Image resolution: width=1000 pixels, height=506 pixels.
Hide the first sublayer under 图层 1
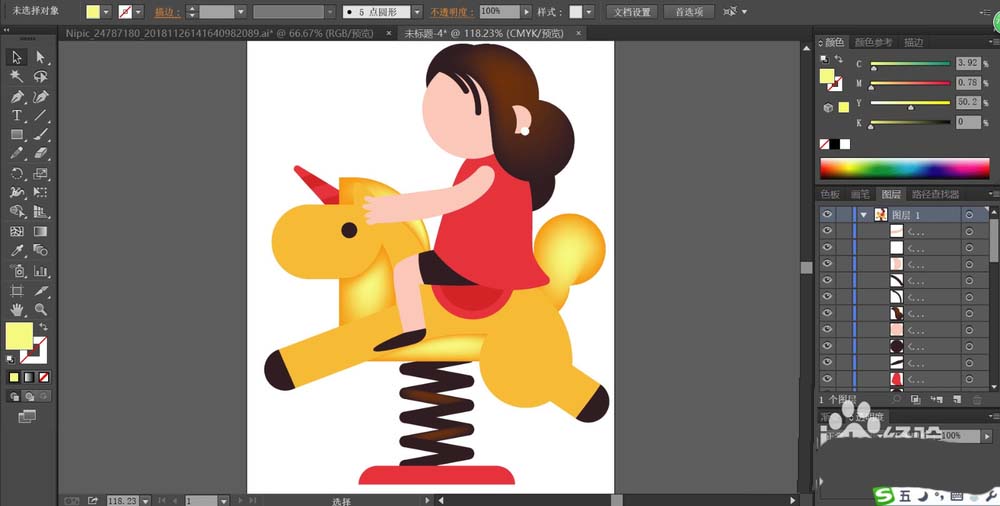(x=827, y=231)
